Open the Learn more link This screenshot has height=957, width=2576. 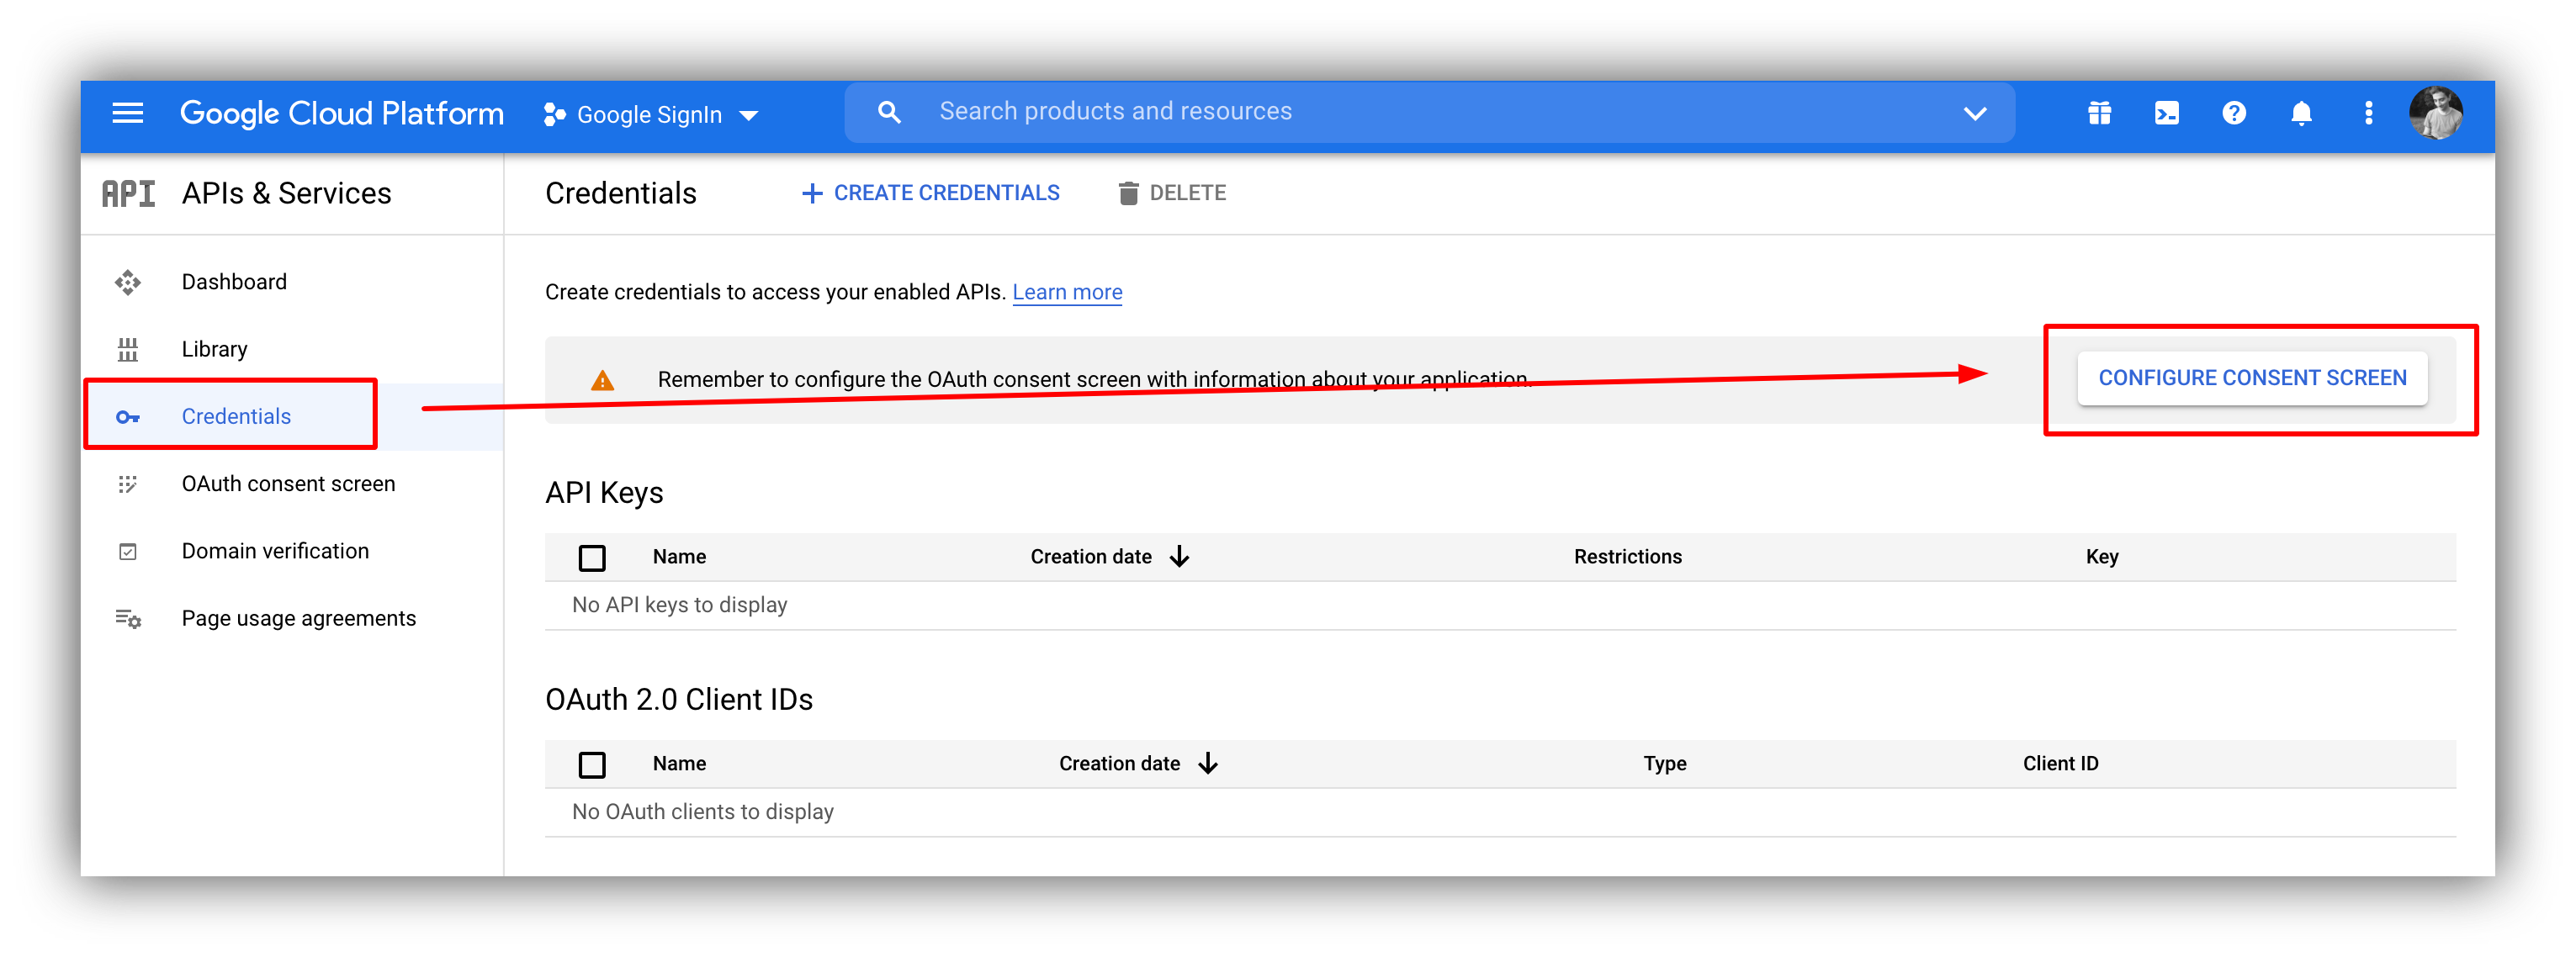coord(1067,292)
